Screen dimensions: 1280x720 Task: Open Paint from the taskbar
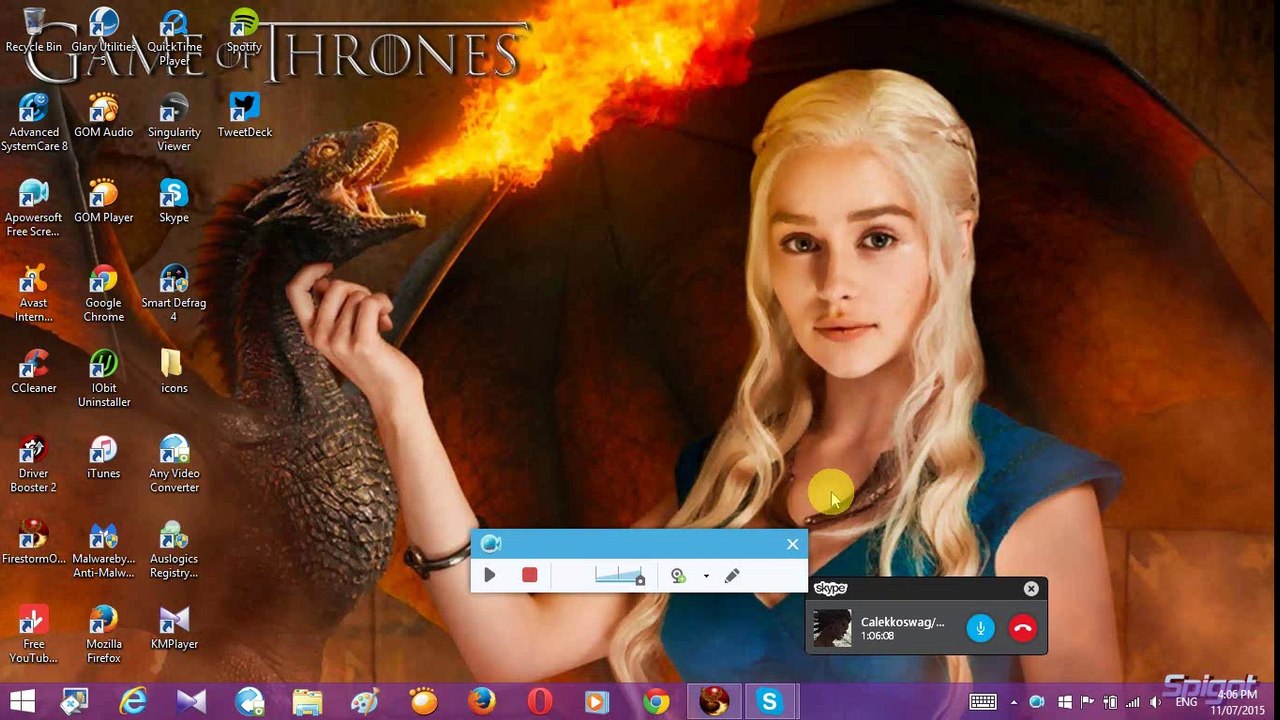[365, 702]
